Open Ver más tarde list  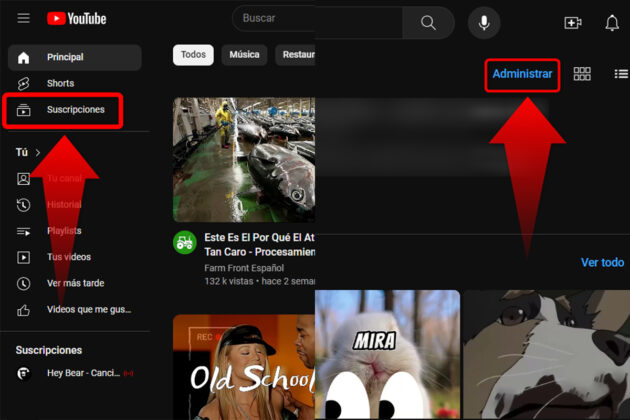(x=75, y=283)
